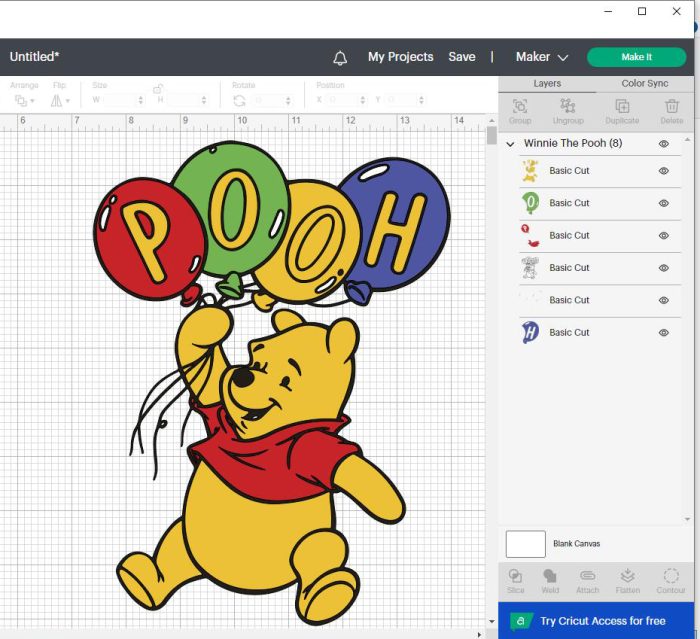Click the Delete trash icon

672,106
